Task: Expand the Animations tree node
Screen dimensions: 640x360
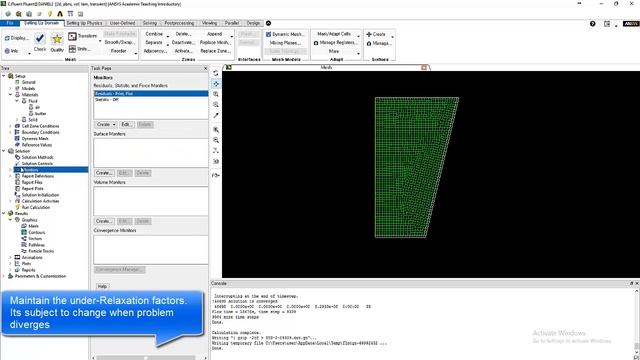Action: click(10, 258)
